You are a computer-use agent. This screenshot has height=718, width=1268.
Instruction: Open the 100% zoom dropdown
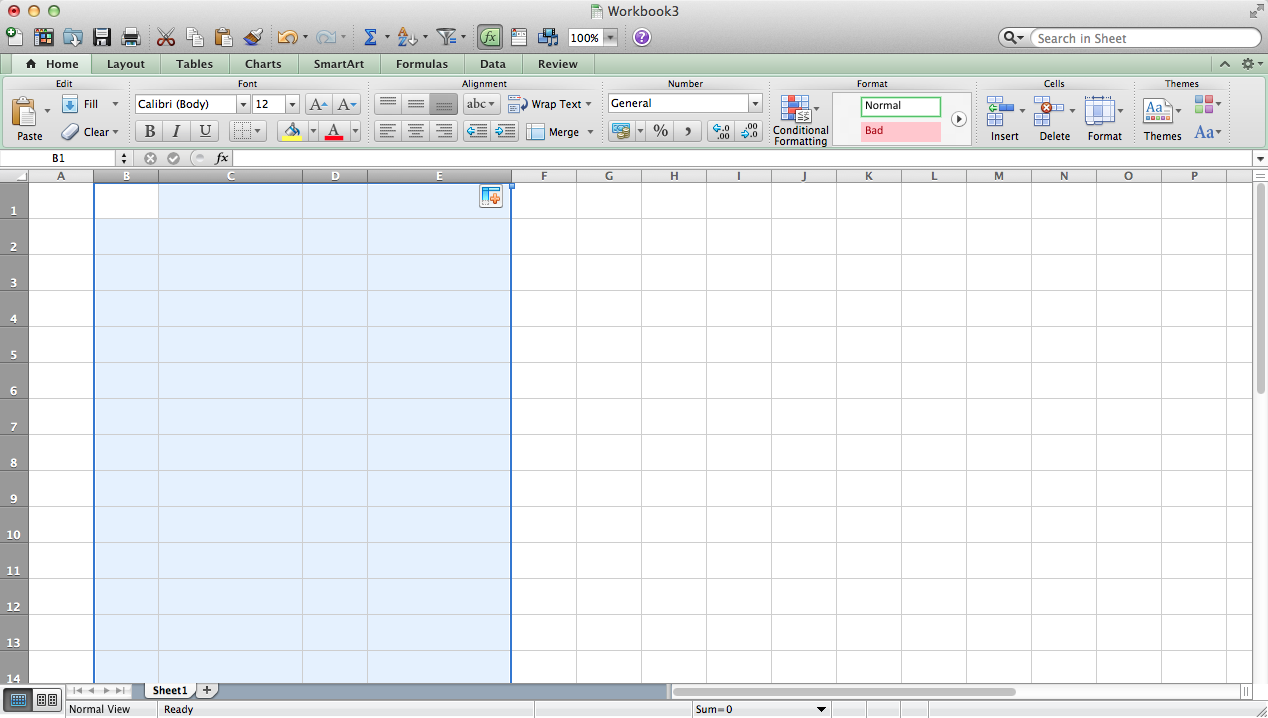pos(610,38)
